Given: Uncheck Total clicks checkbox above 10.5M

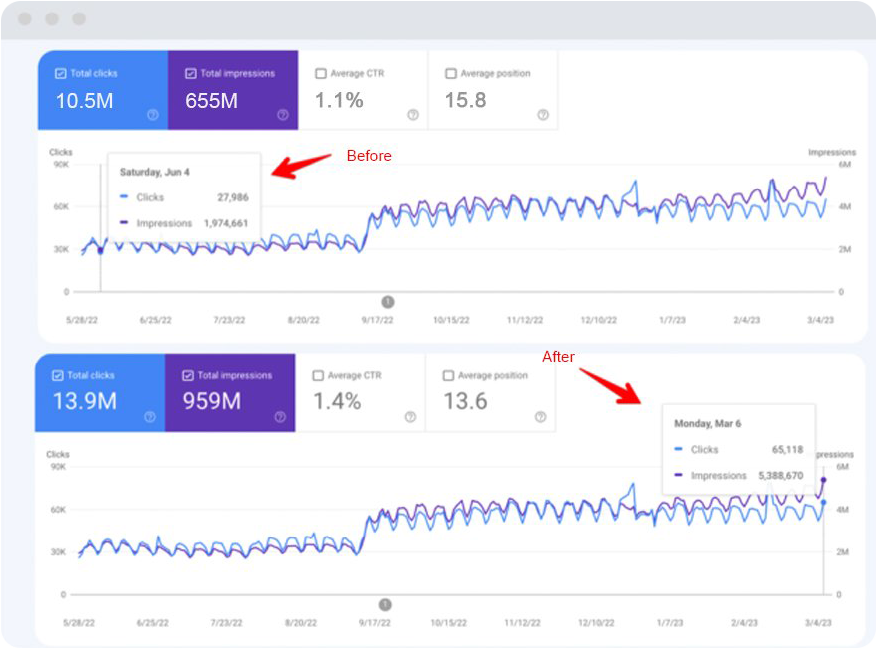Looking at the screenshot, I should click(x=61, y=73).
